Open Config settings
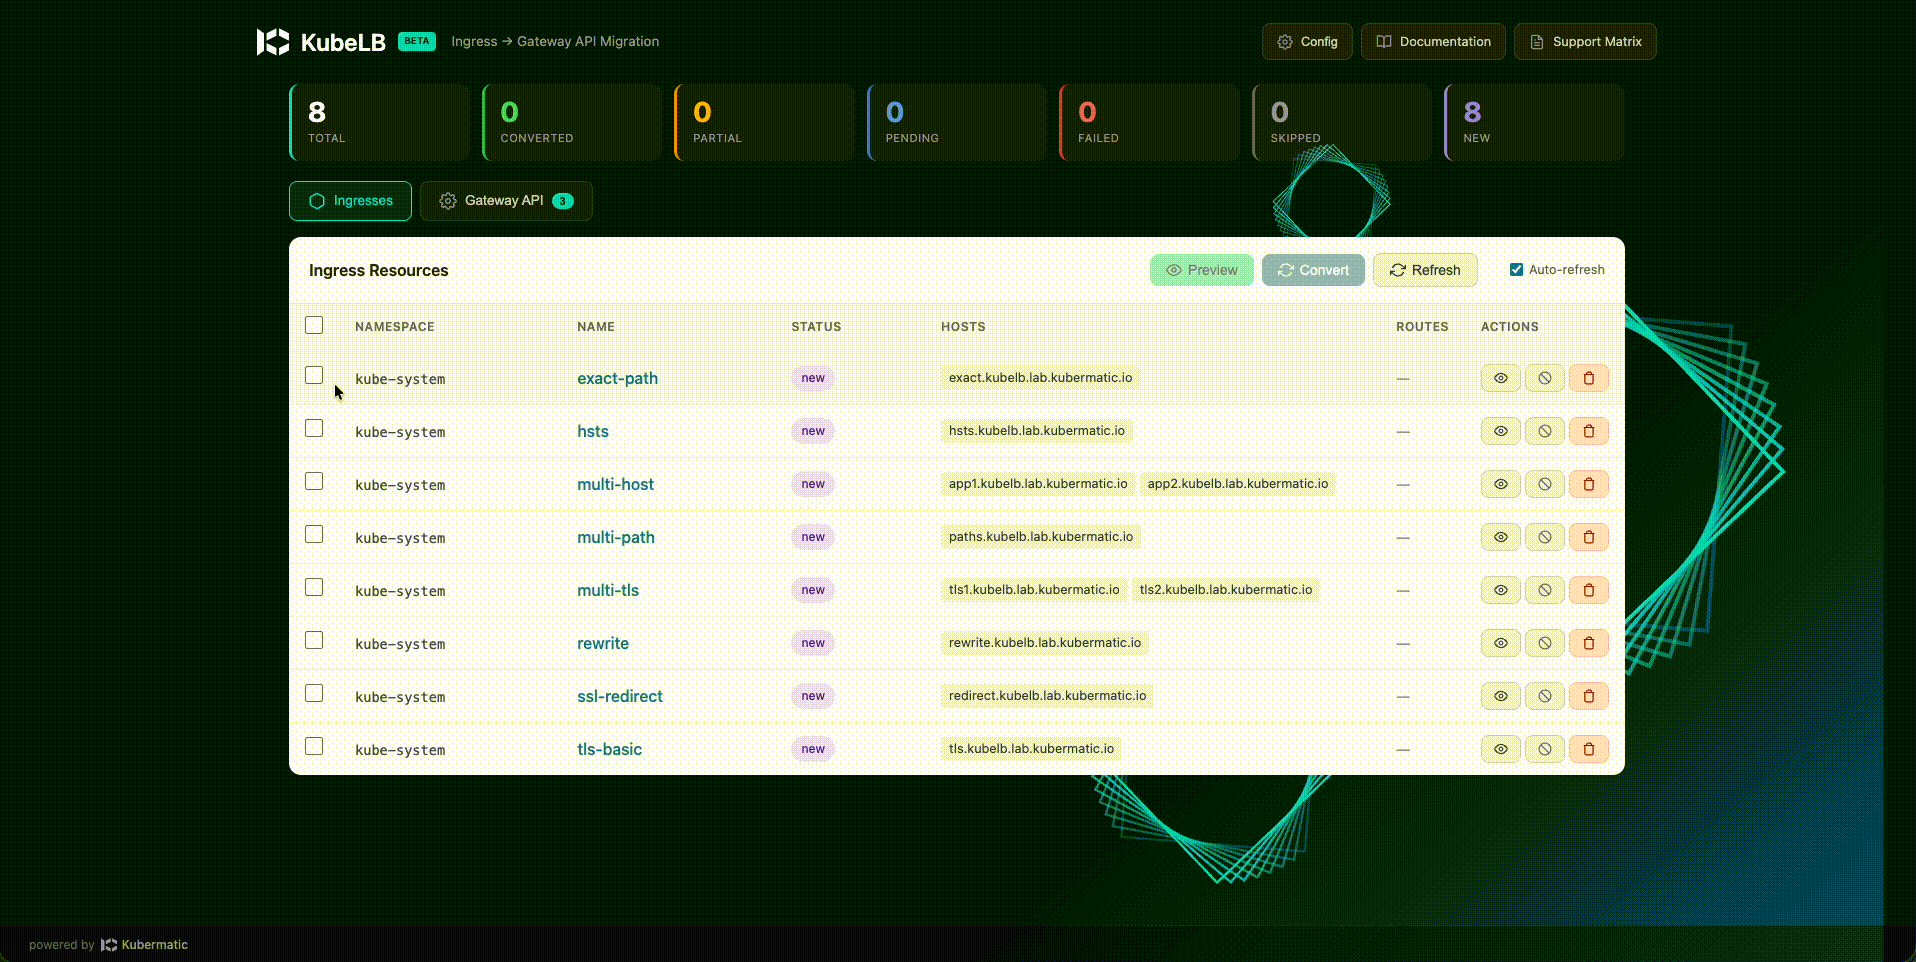 [x=1306, y=41]
